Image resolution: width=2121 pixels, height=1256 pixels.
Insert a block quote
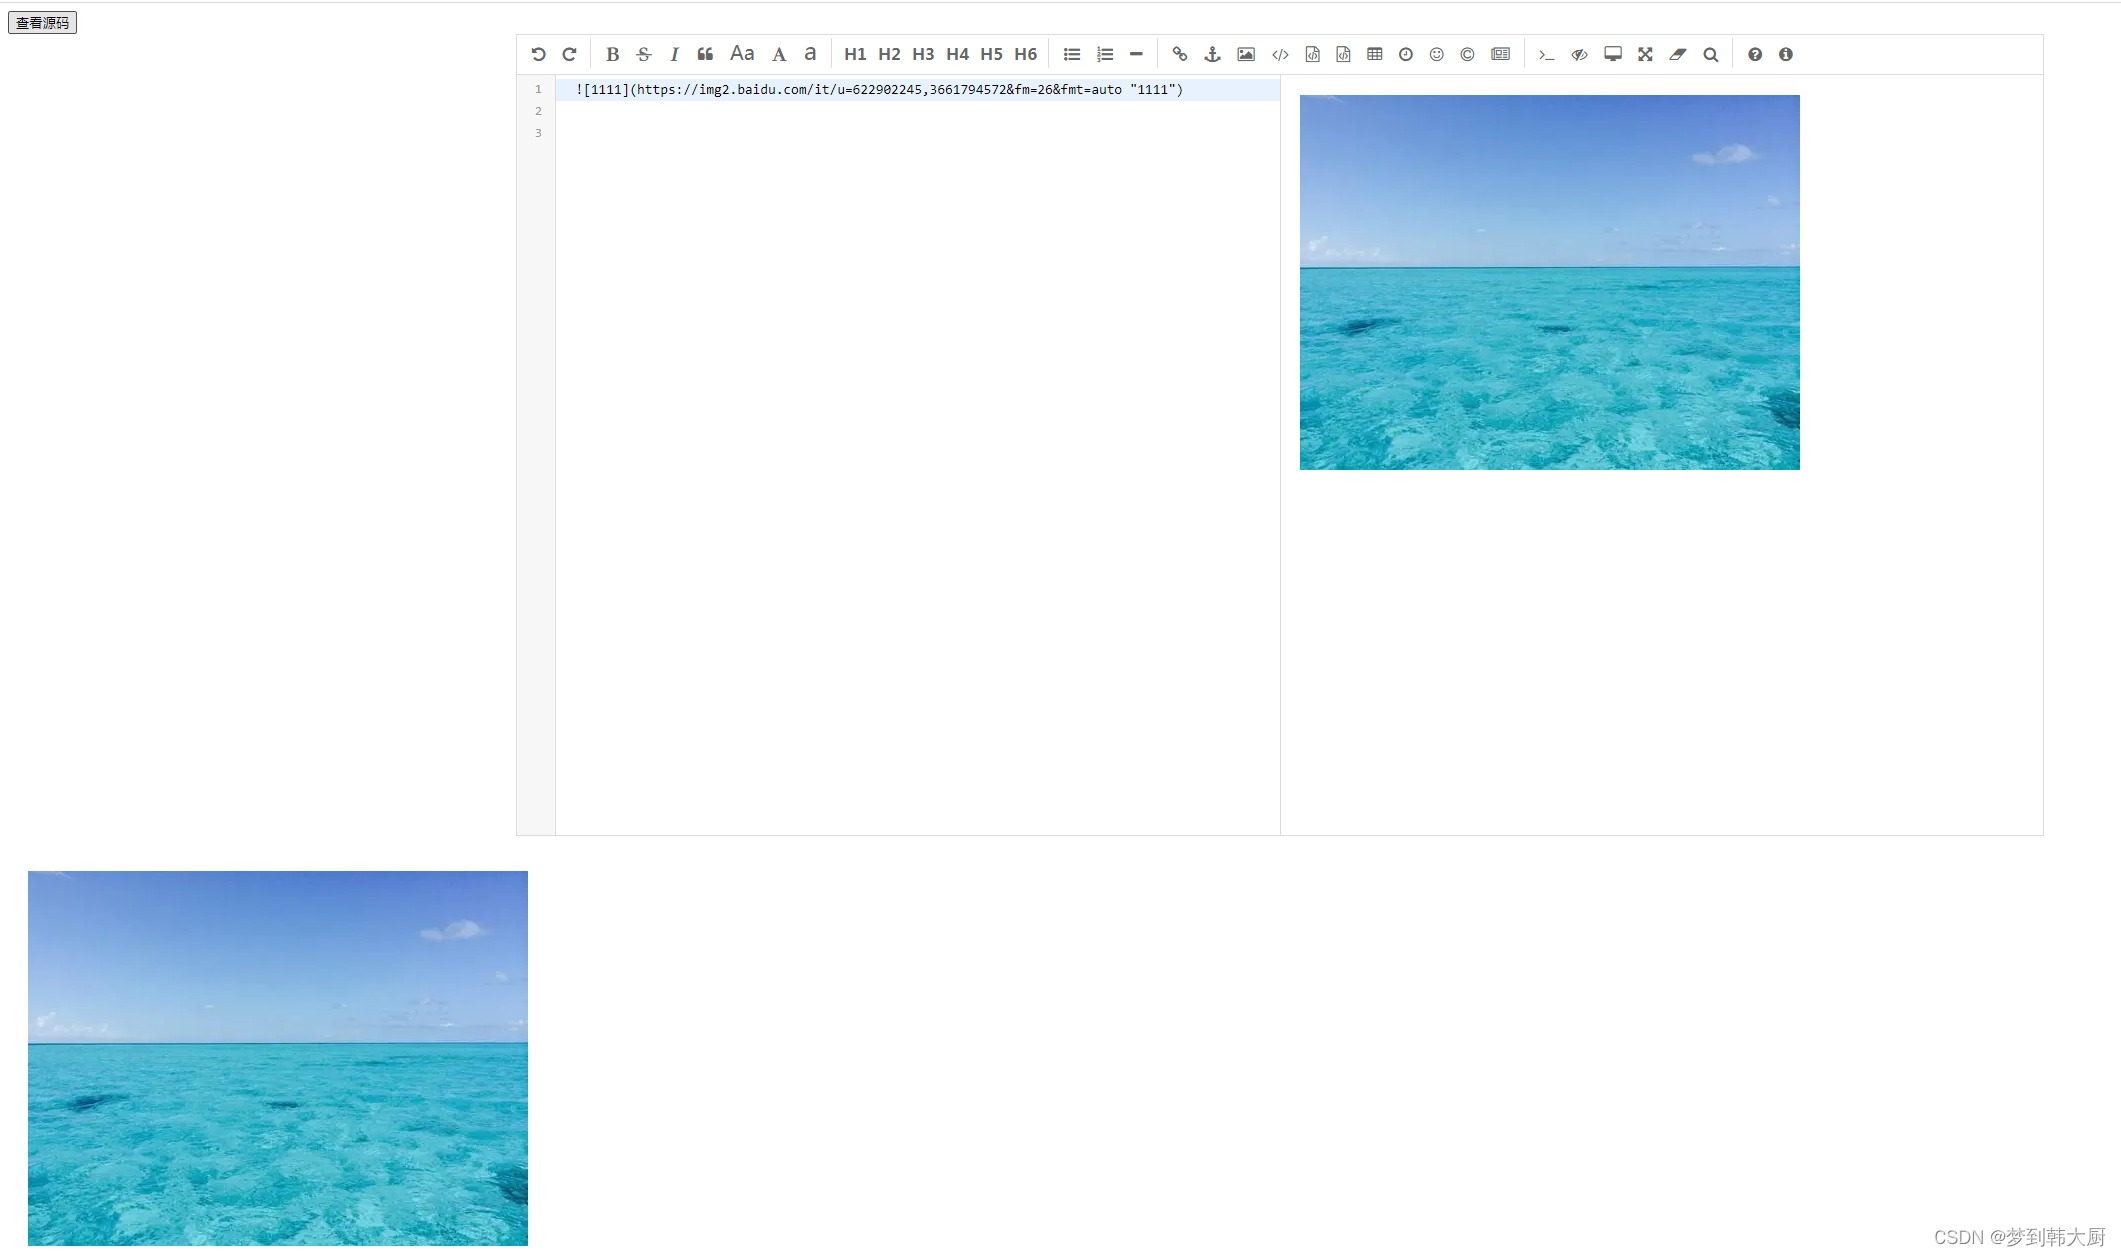coord(705,55)
